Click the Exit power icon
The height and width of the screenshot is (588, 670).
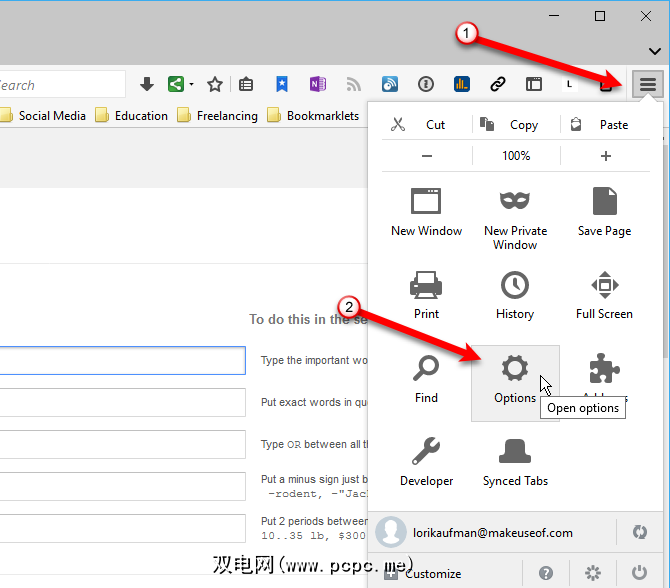point(639,573)
